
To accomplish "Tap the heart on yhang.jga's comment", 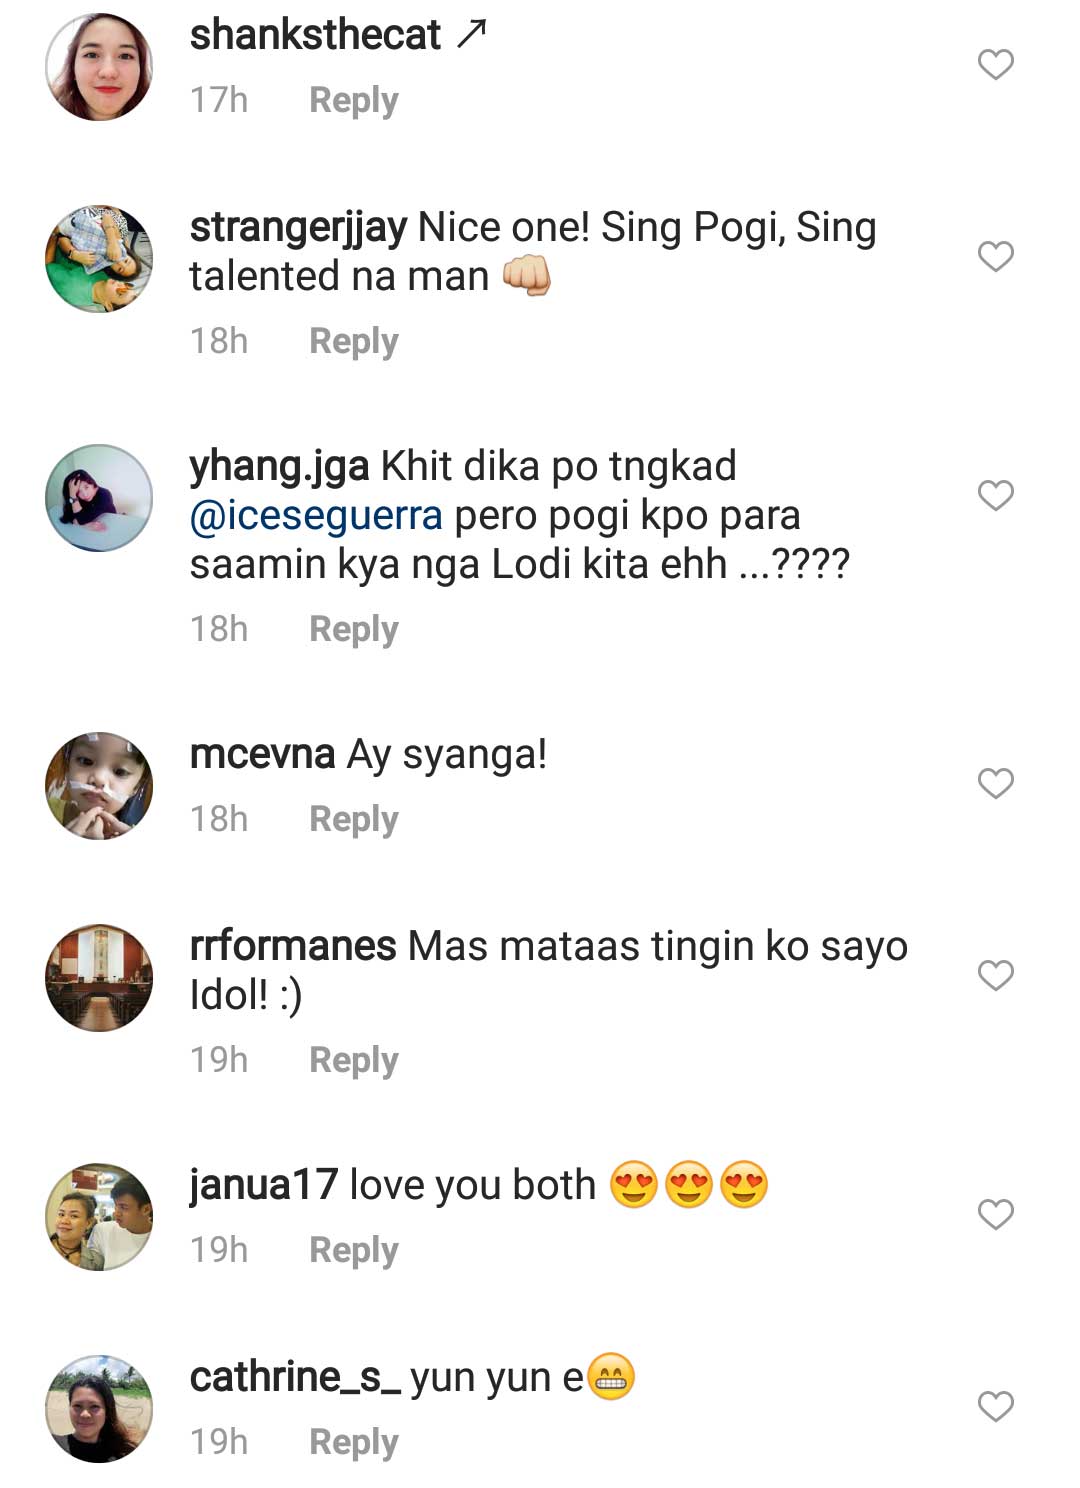I will coord(995,495).
